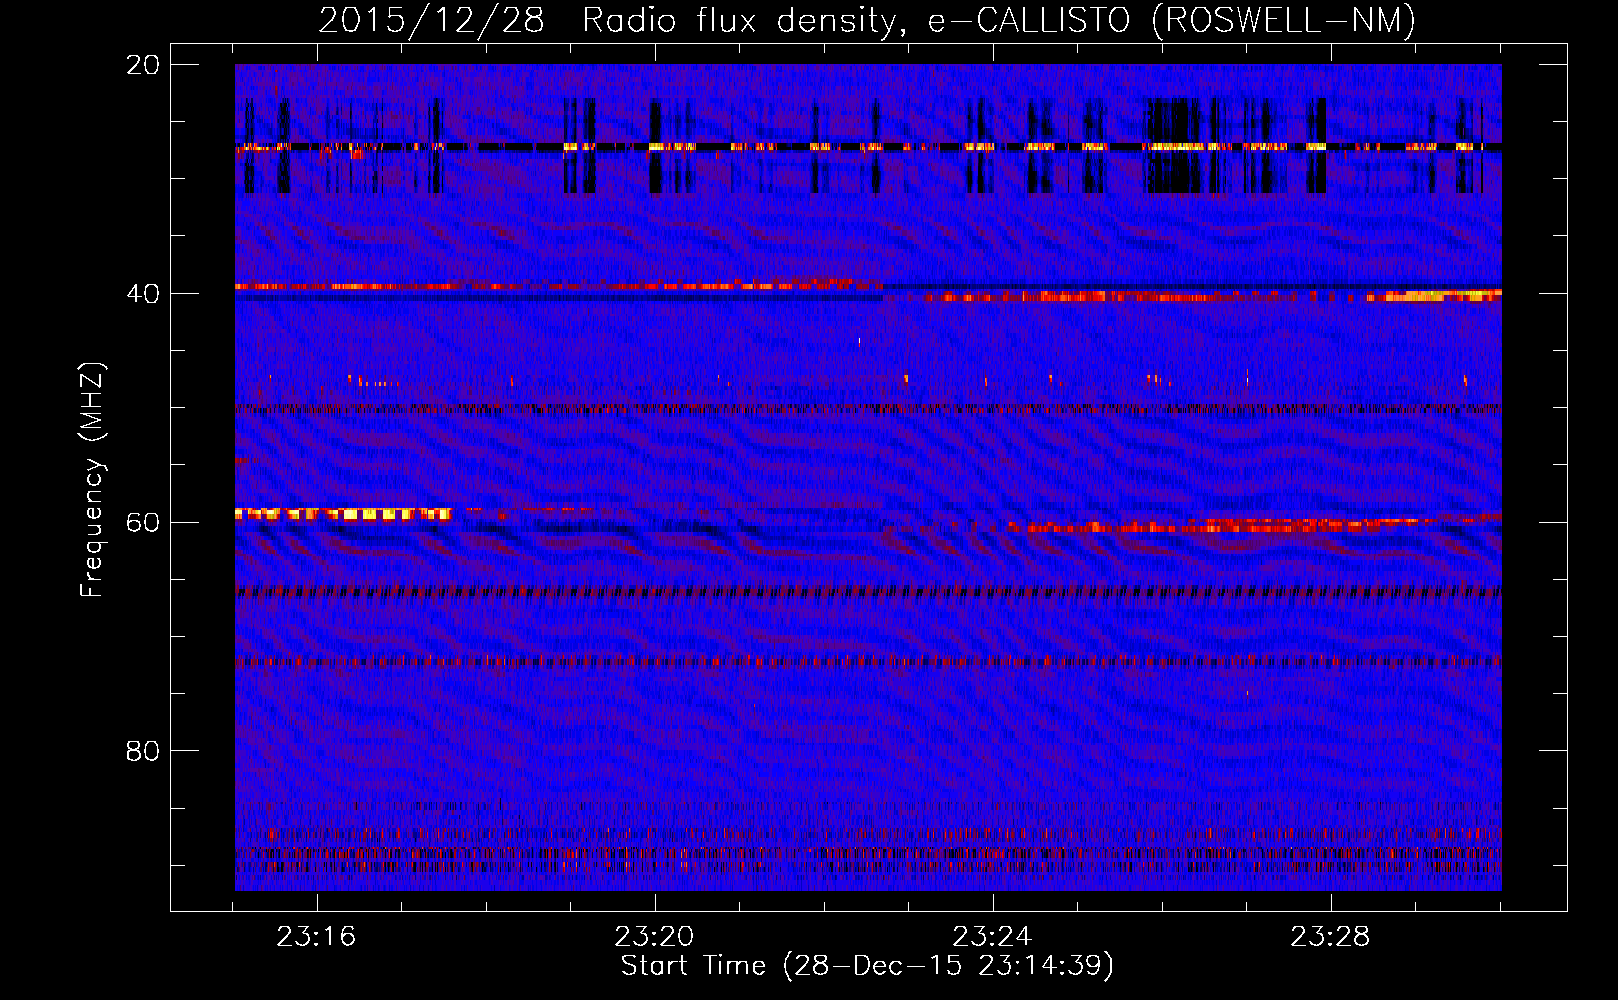Click the '23:24' time tick label
Viewport: 1618px width, 1000px height.
992,936
